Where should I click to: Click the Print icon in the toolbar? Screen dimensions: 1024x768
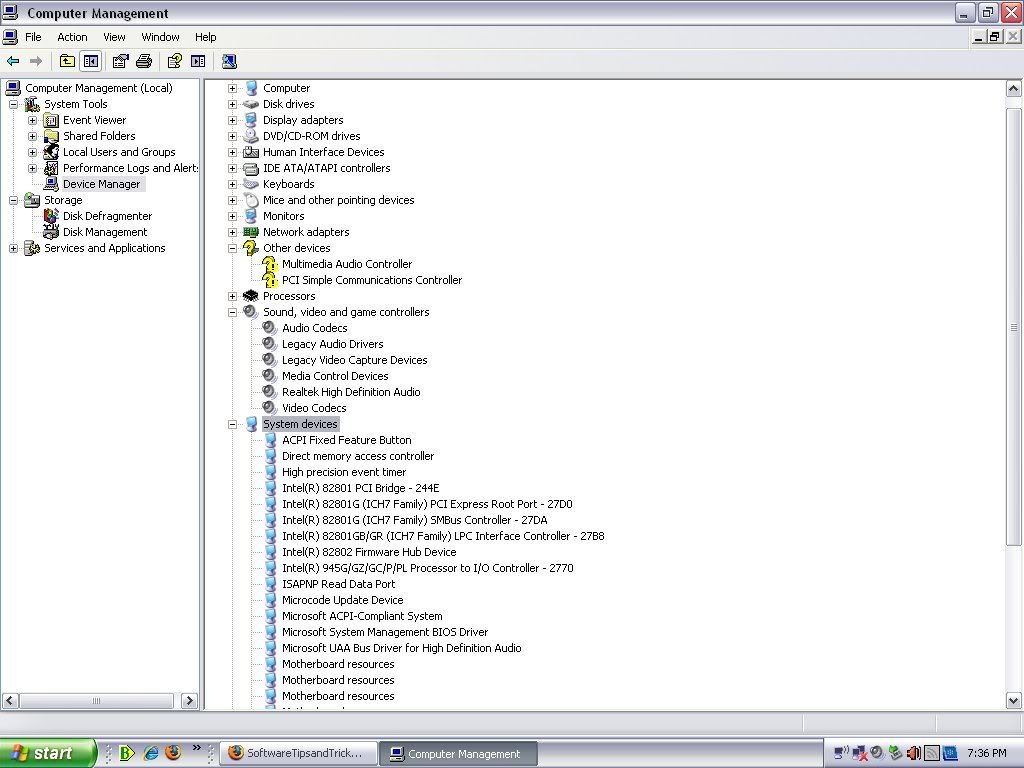144,61
